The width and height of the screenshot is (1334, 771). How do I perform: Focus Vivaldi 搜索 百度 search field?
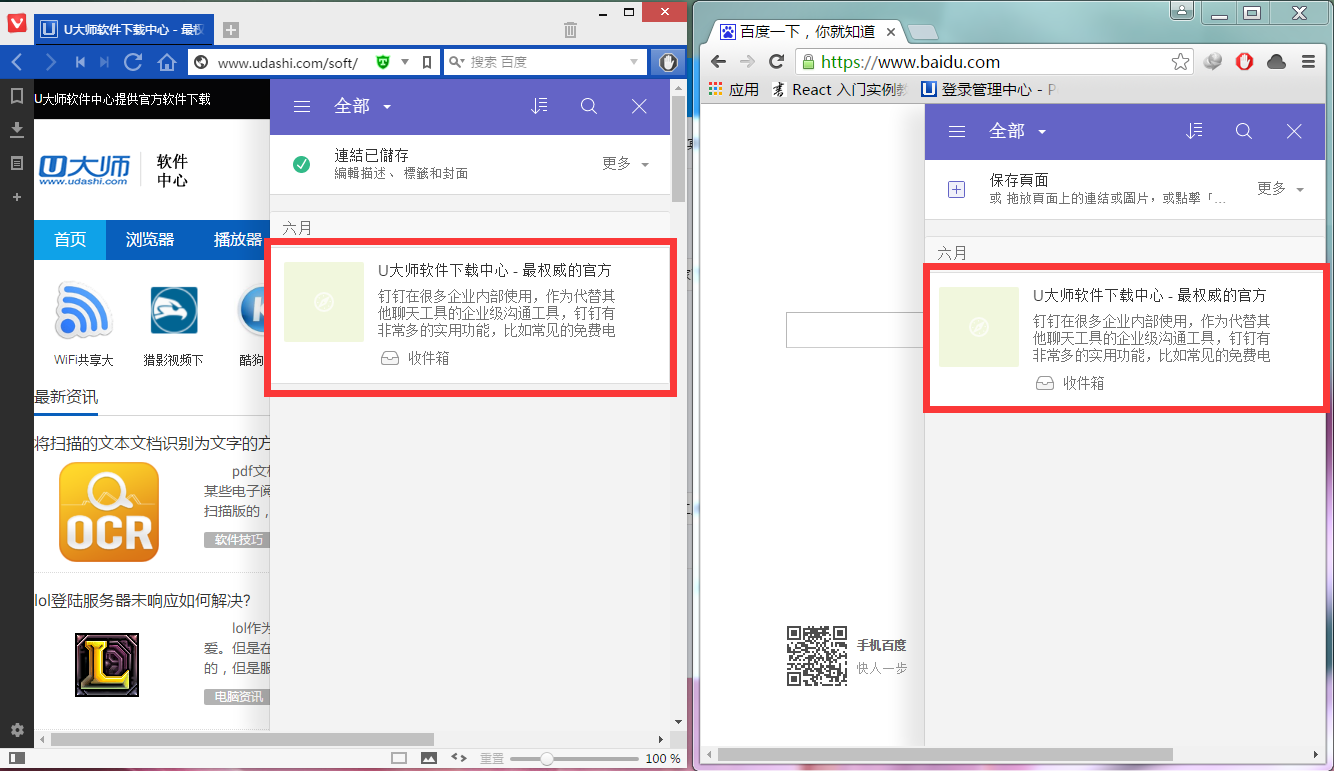(545, 62)
